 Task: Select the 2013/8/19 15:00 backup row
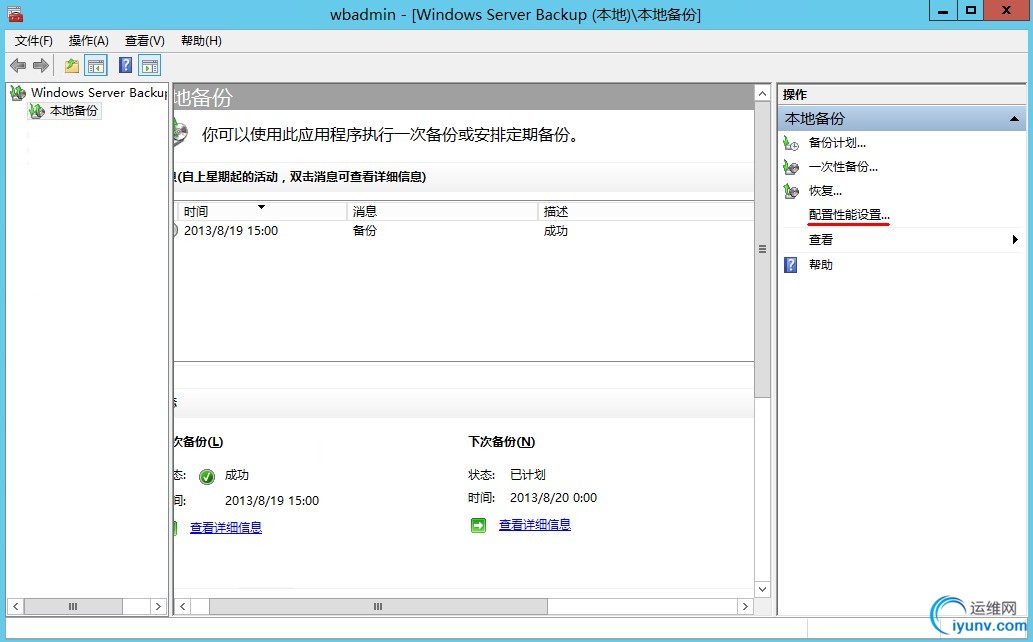pos(464,231)
